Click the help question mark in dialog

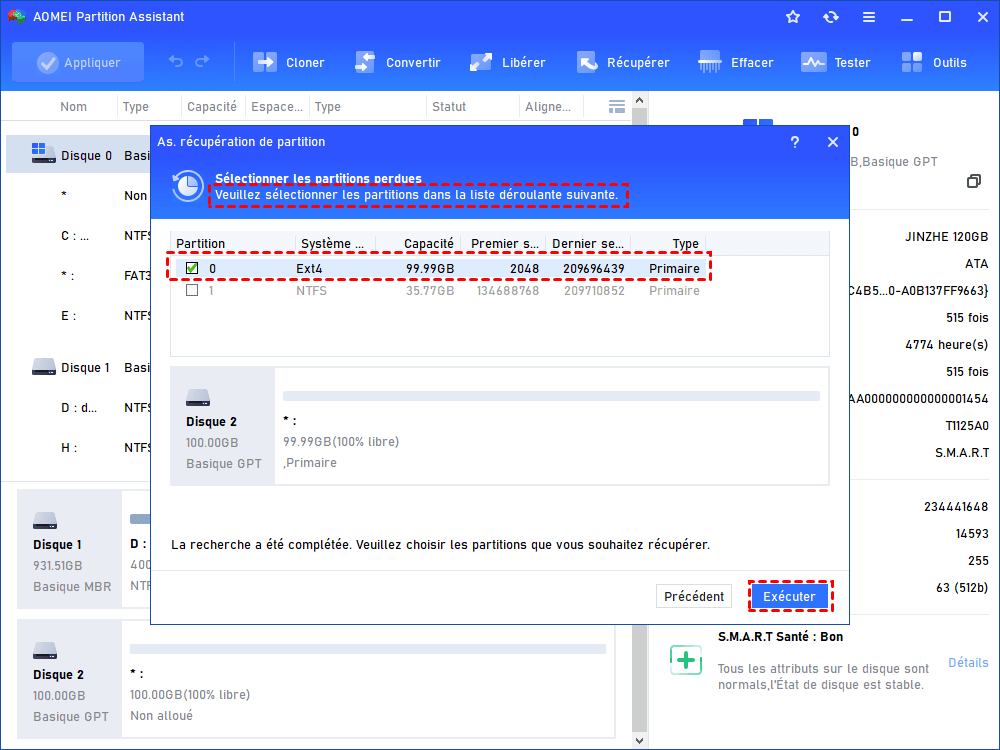(x=795, y=142)
